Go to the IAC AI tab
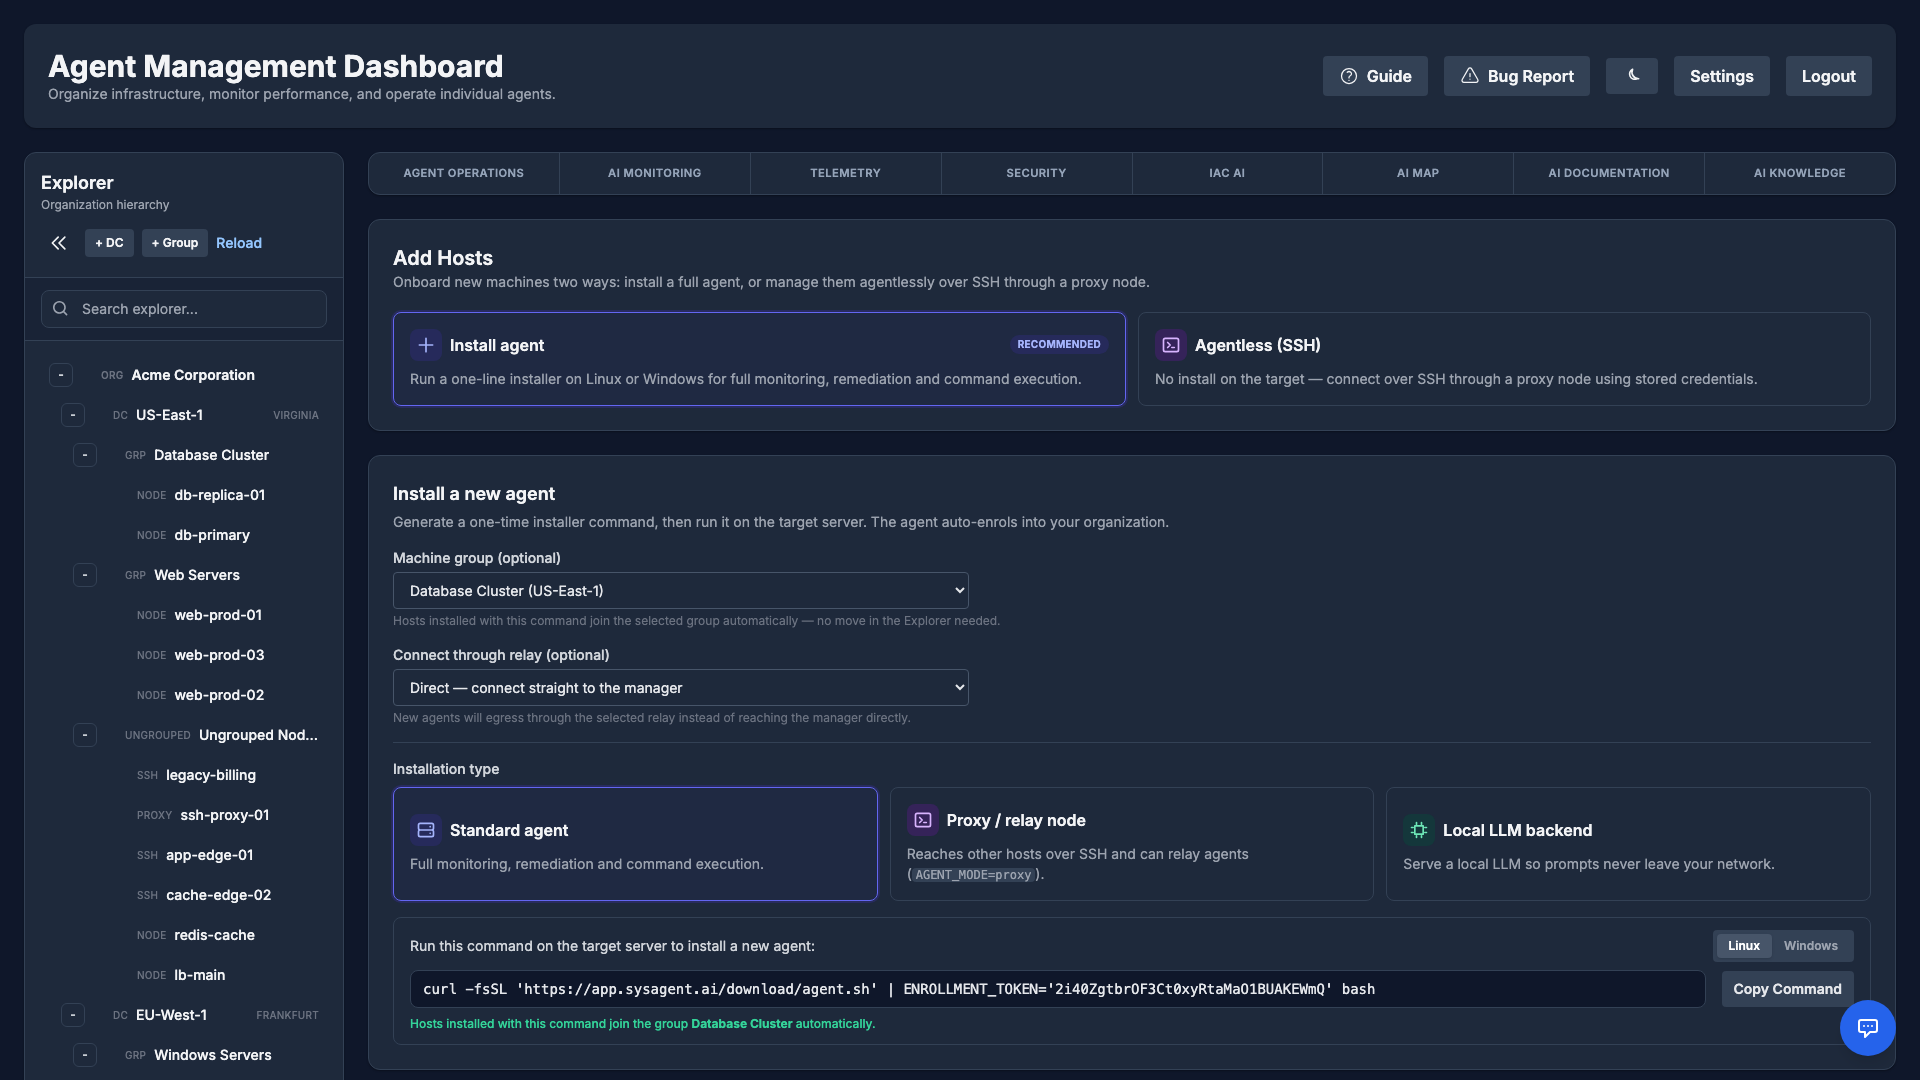 (x=1227, y=173)
